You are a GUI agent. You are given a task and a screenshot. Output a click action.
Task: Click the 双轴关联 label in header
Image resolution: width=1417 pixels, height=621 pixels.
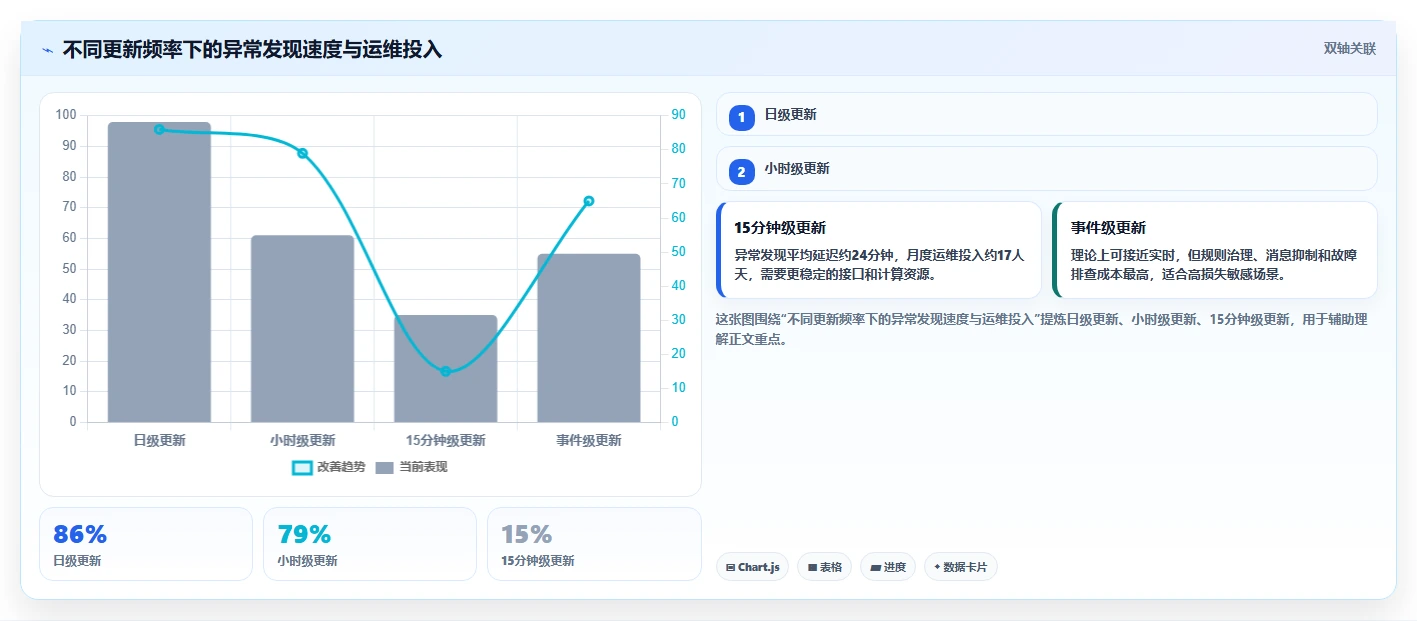click(1350, 49)
